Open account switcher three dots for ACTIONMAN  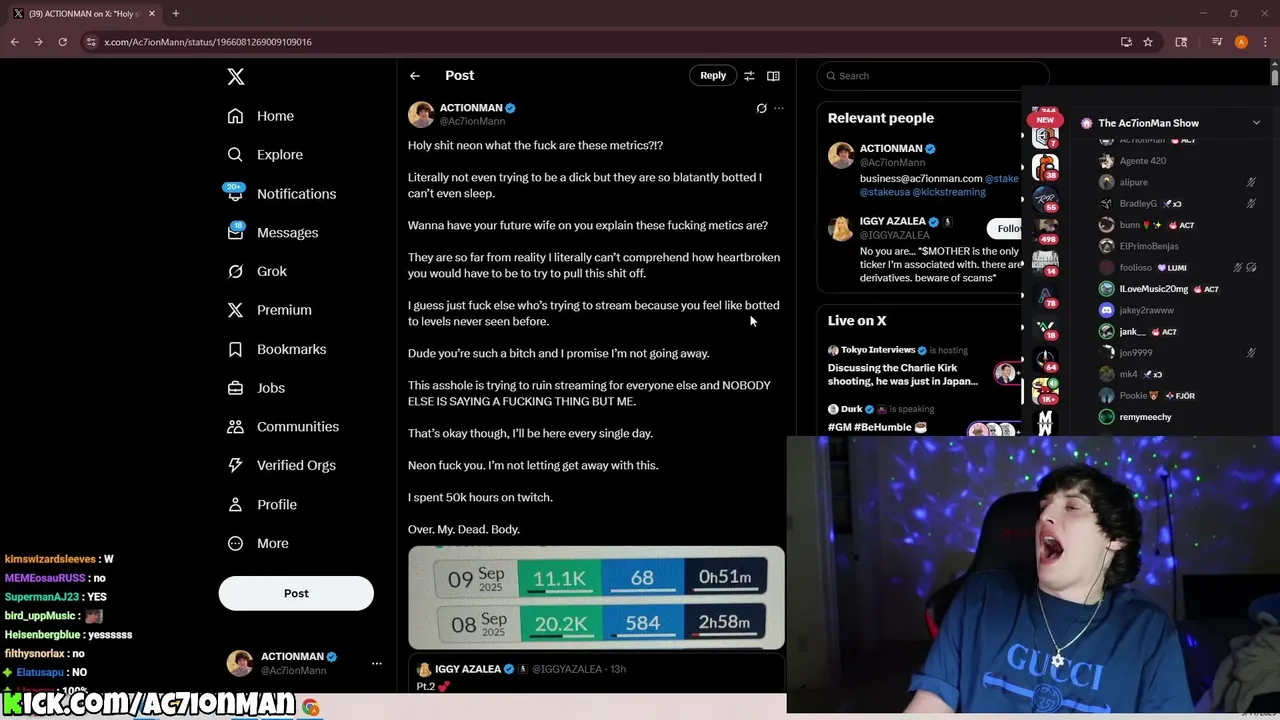(x=377, y=663)
